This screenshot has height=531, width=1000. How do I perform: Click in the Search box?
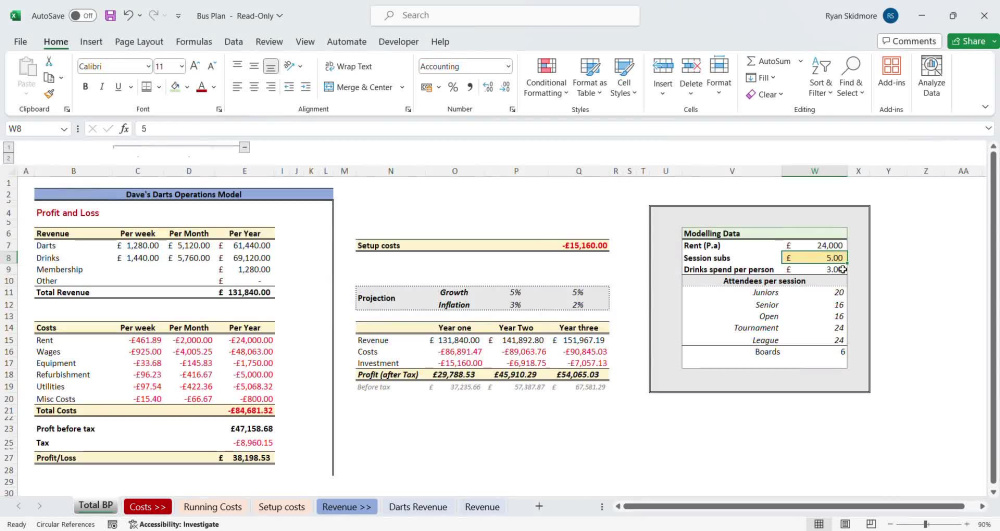click(x=505, y=15)
